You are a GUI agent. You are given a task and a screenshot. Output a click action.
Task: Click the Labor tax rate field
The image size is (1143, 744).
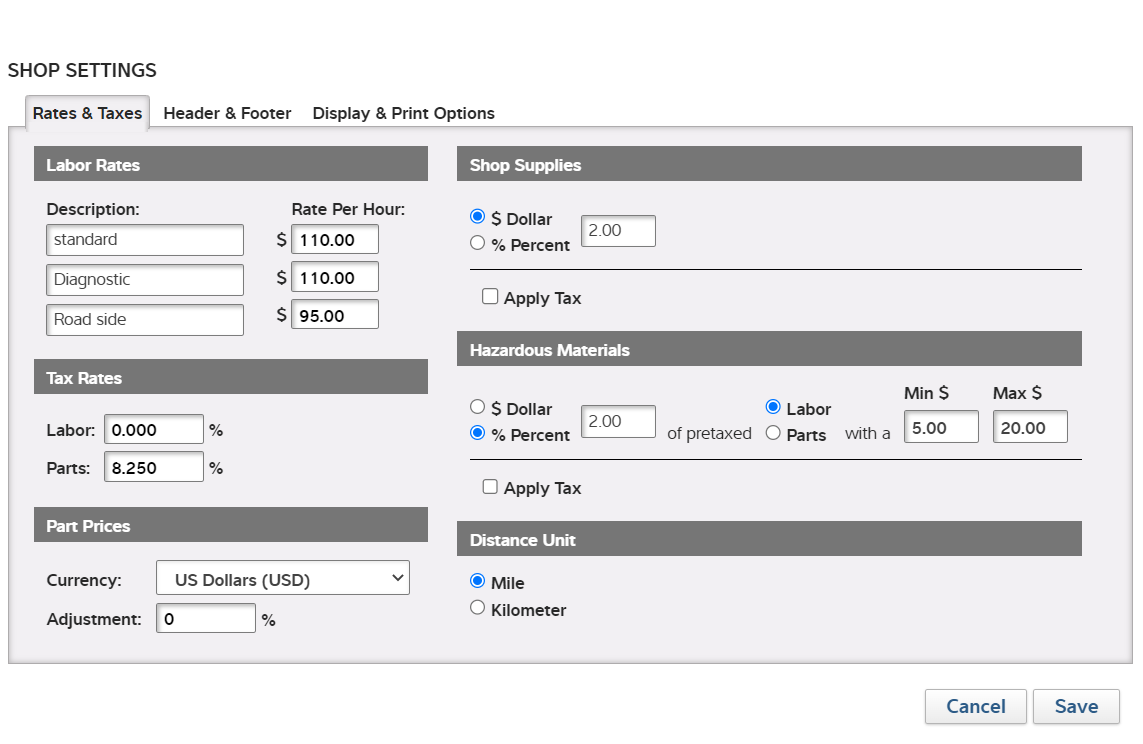pos(154,430)
